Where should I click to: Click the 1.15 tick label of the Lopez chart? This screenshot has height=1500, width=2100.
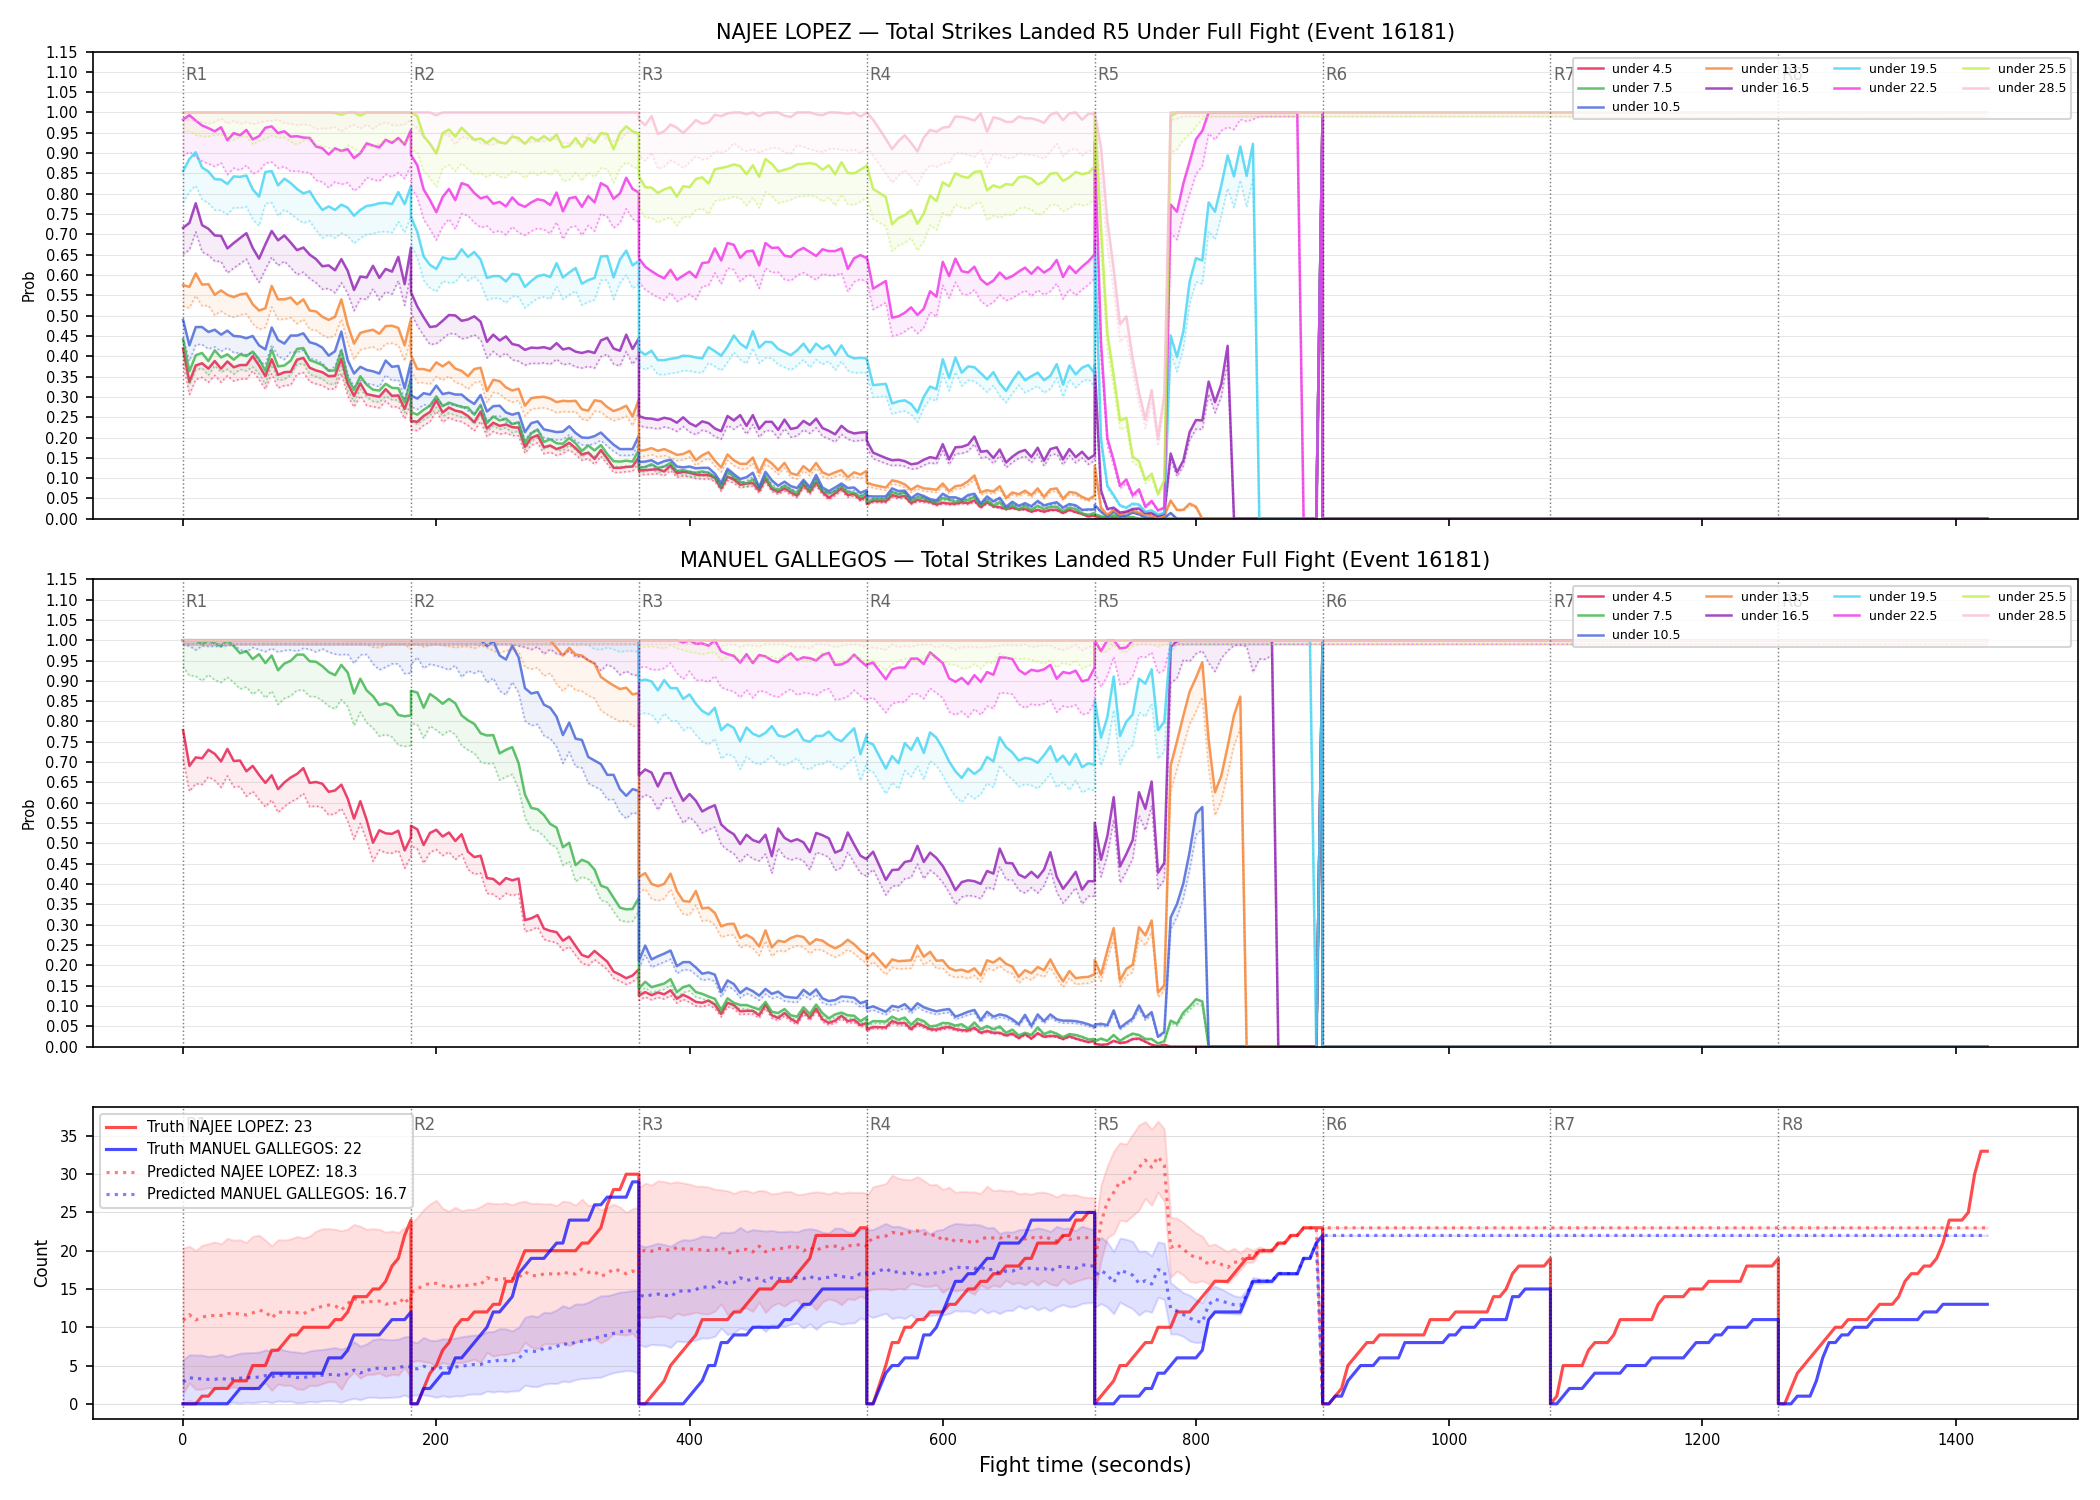[x=62, y=52]
